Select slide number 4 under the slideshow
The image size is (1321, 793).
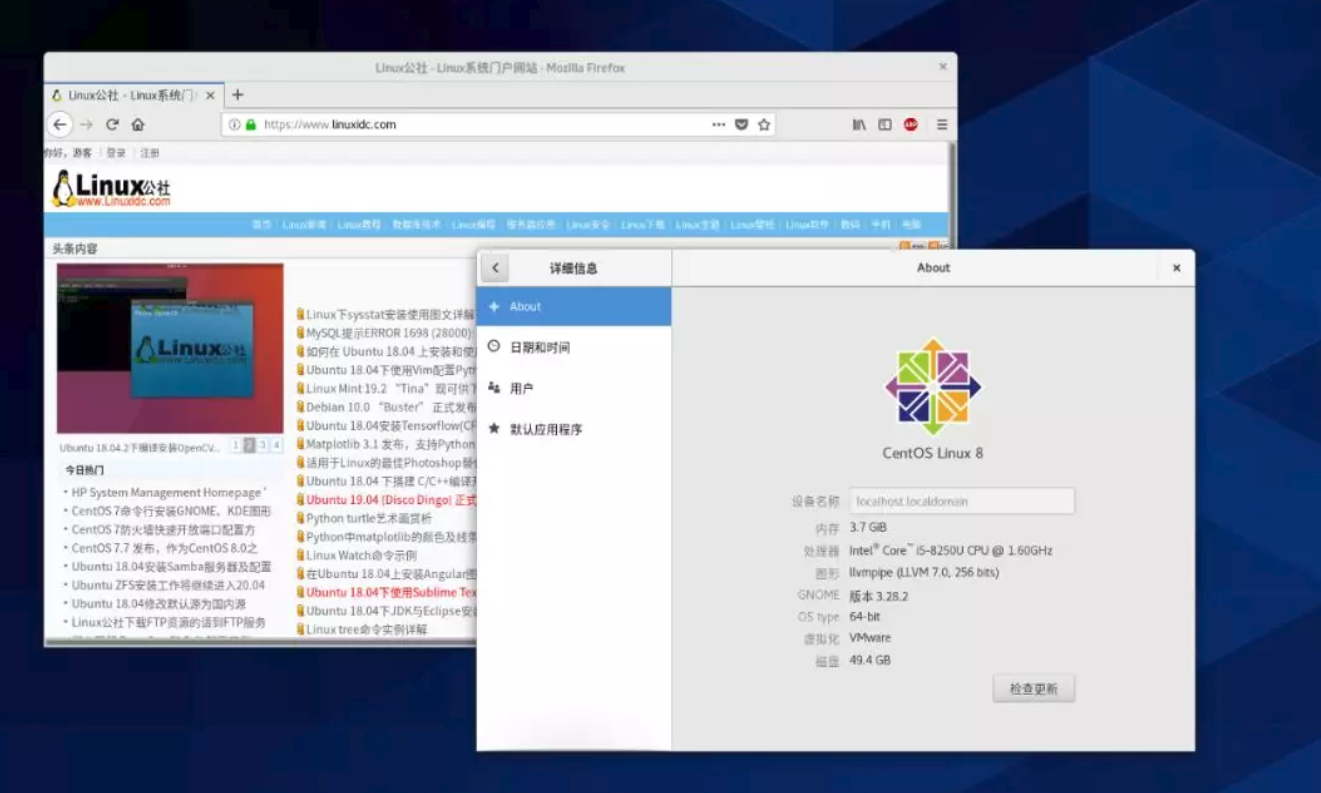pos(277,446)
